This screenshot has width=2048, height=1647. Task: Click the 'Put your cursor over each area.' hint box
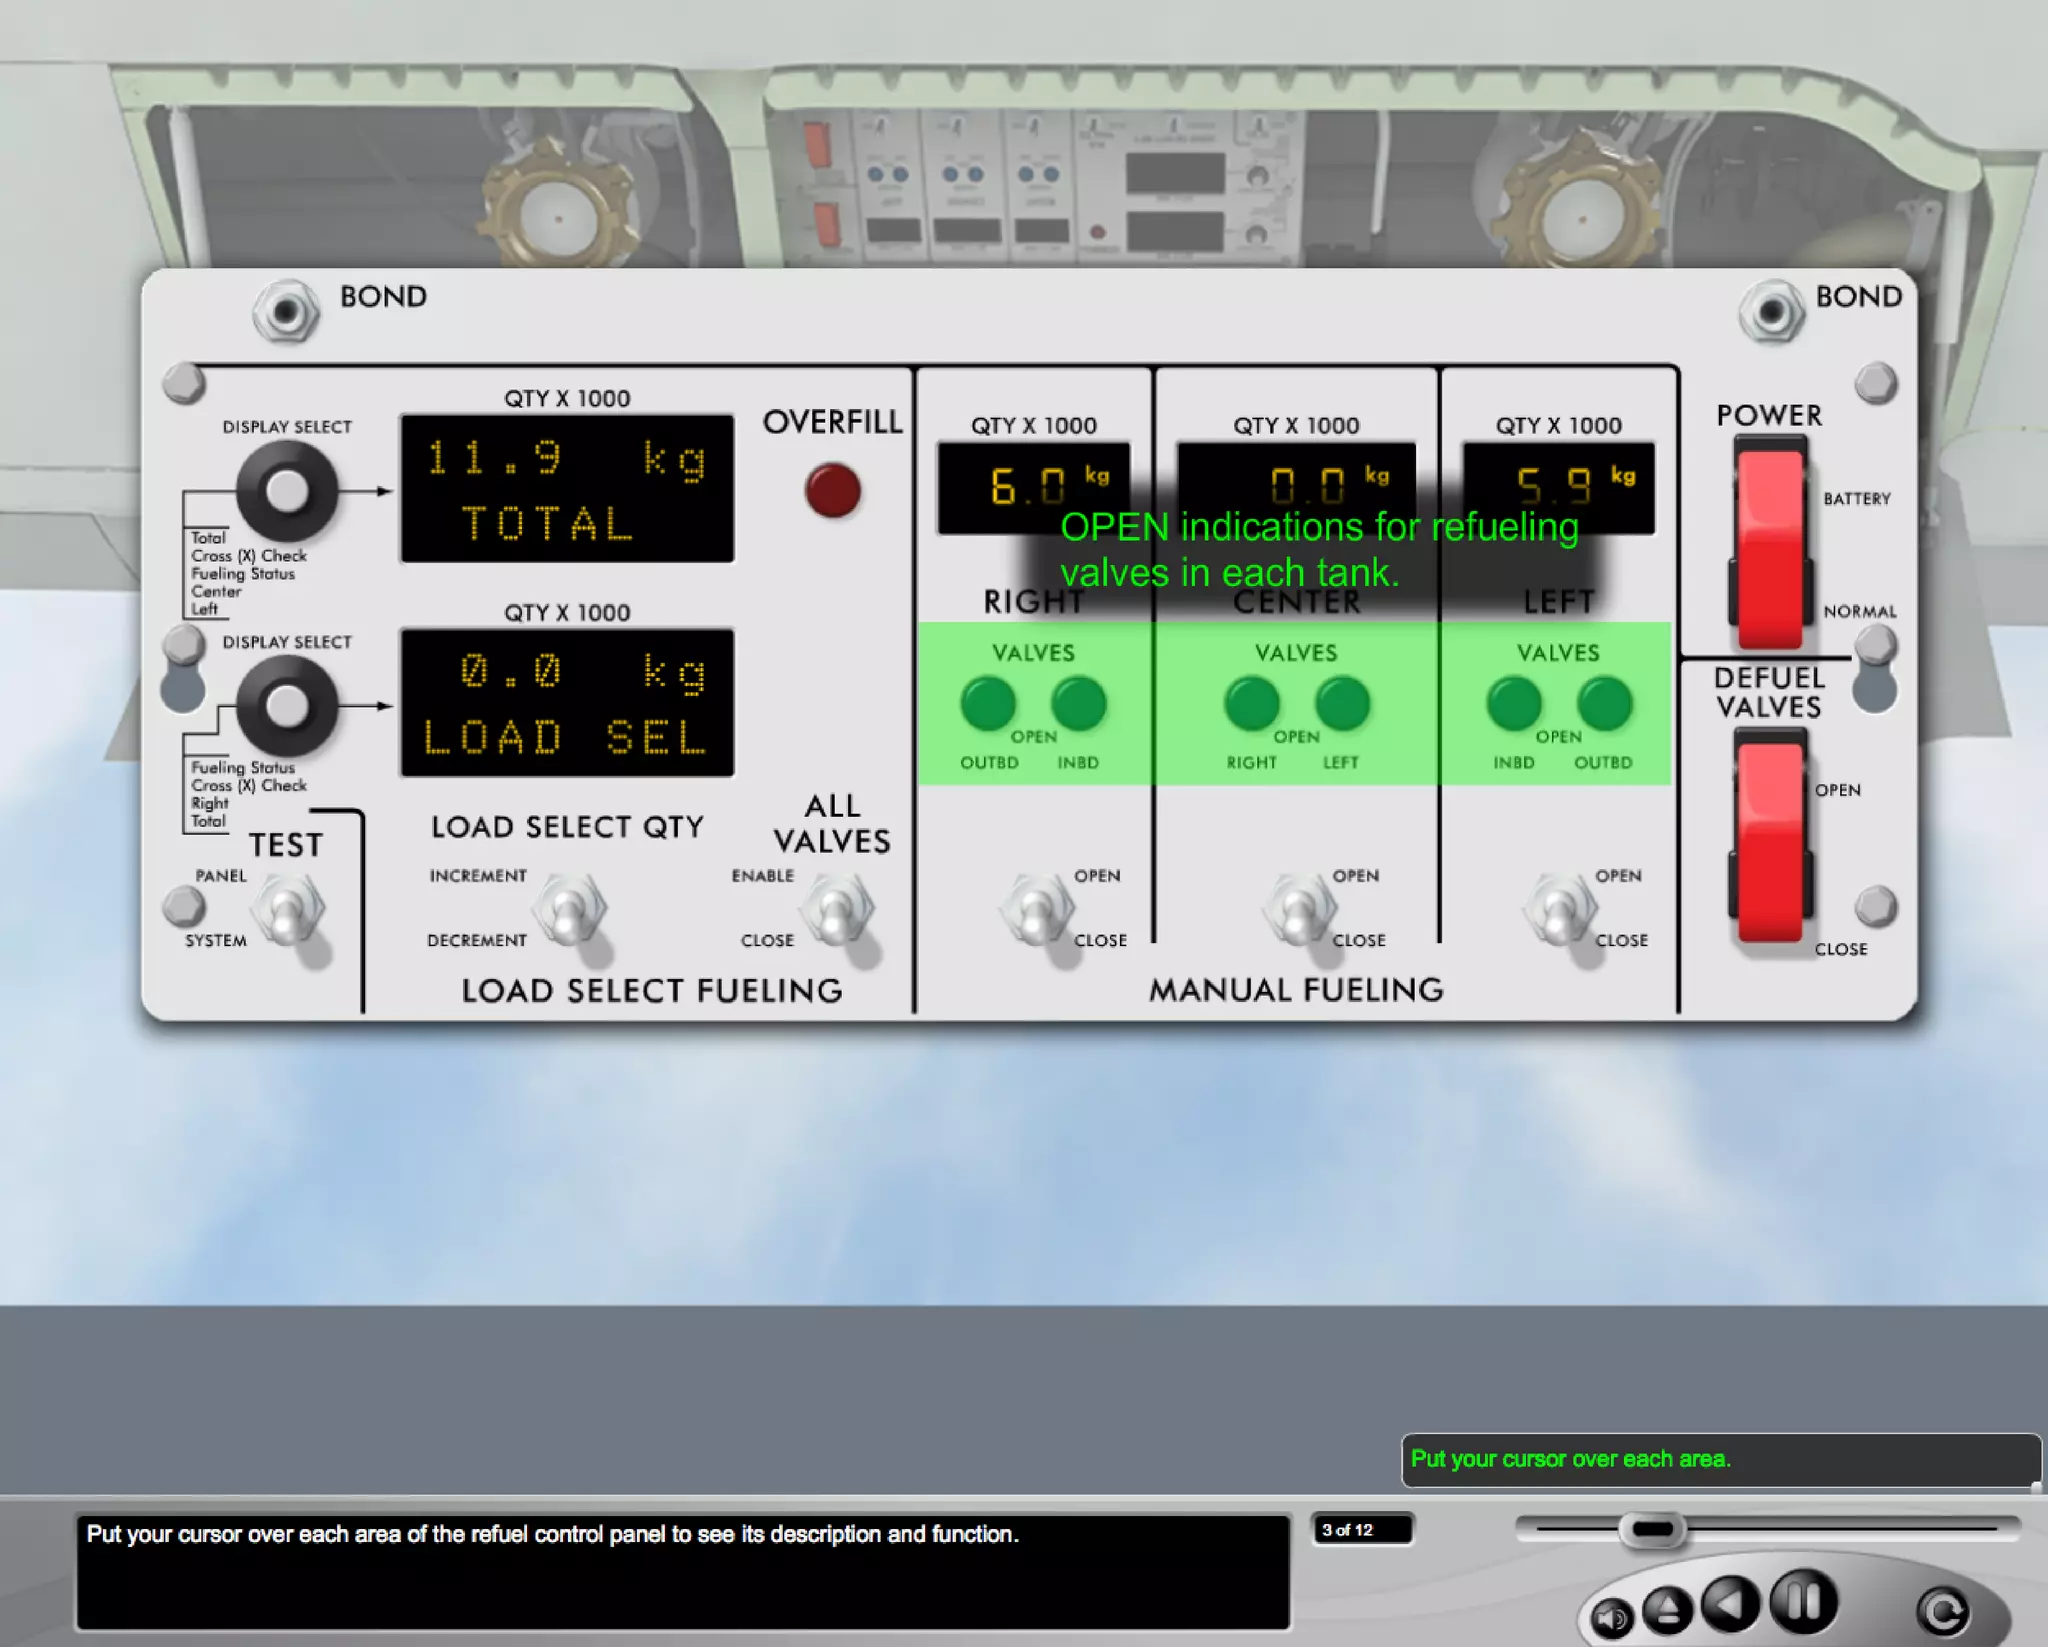(x=1720, y=1460)
